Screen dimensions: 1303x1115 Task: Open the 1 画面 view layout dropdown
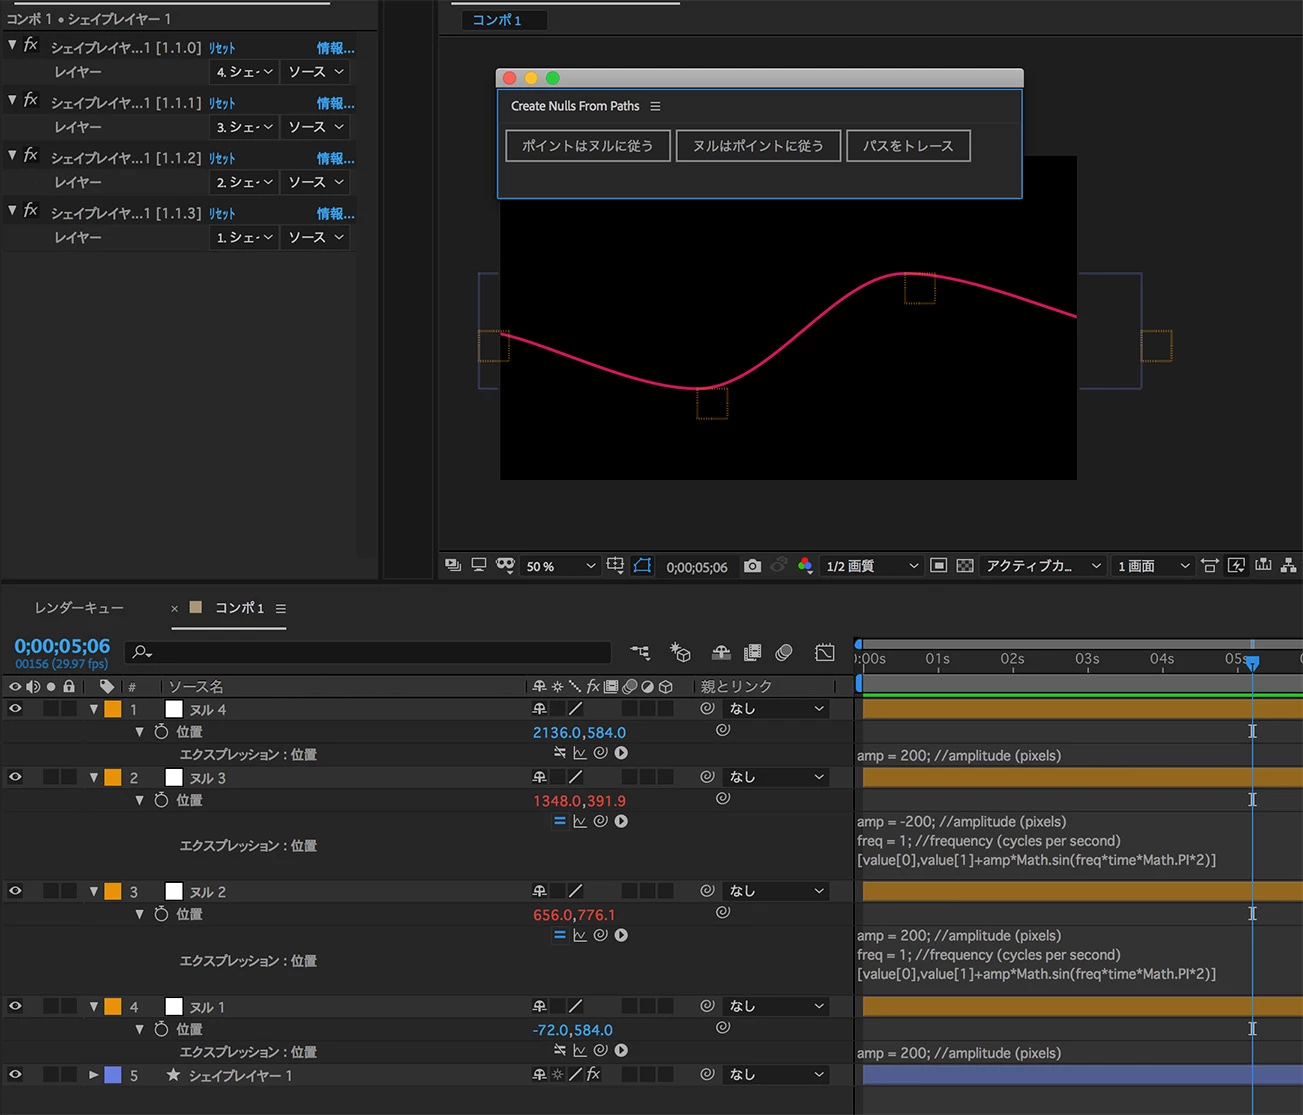[x=1154, y=566]
